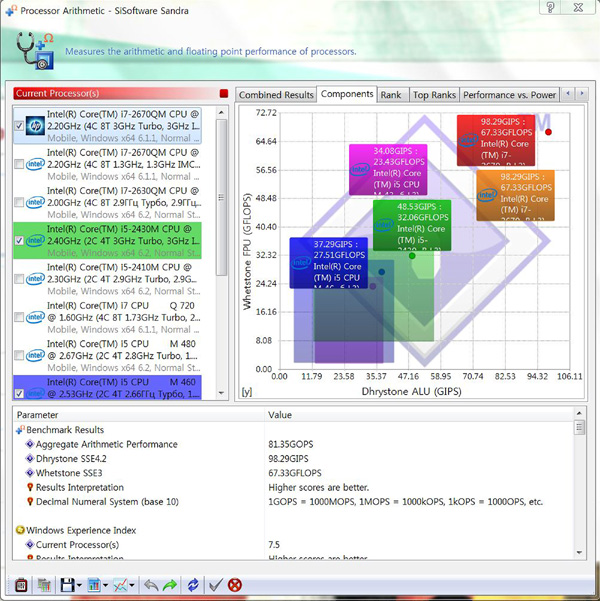Screen dimensions: 600x601
Task: Click processor list scroll-up arrow
Action: coord(221,113)
